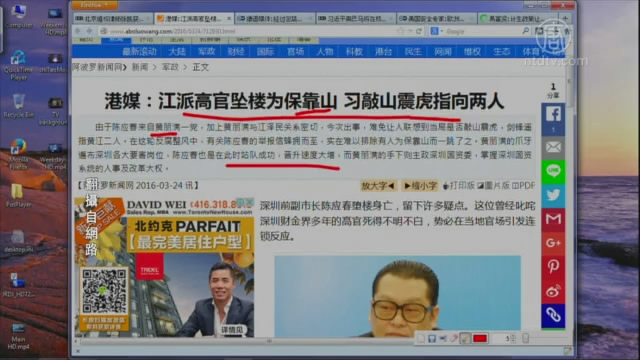Launch the Mozilla Firefox desktop shortcut
The image size is (640, 360).
click(x=18, y=154)
